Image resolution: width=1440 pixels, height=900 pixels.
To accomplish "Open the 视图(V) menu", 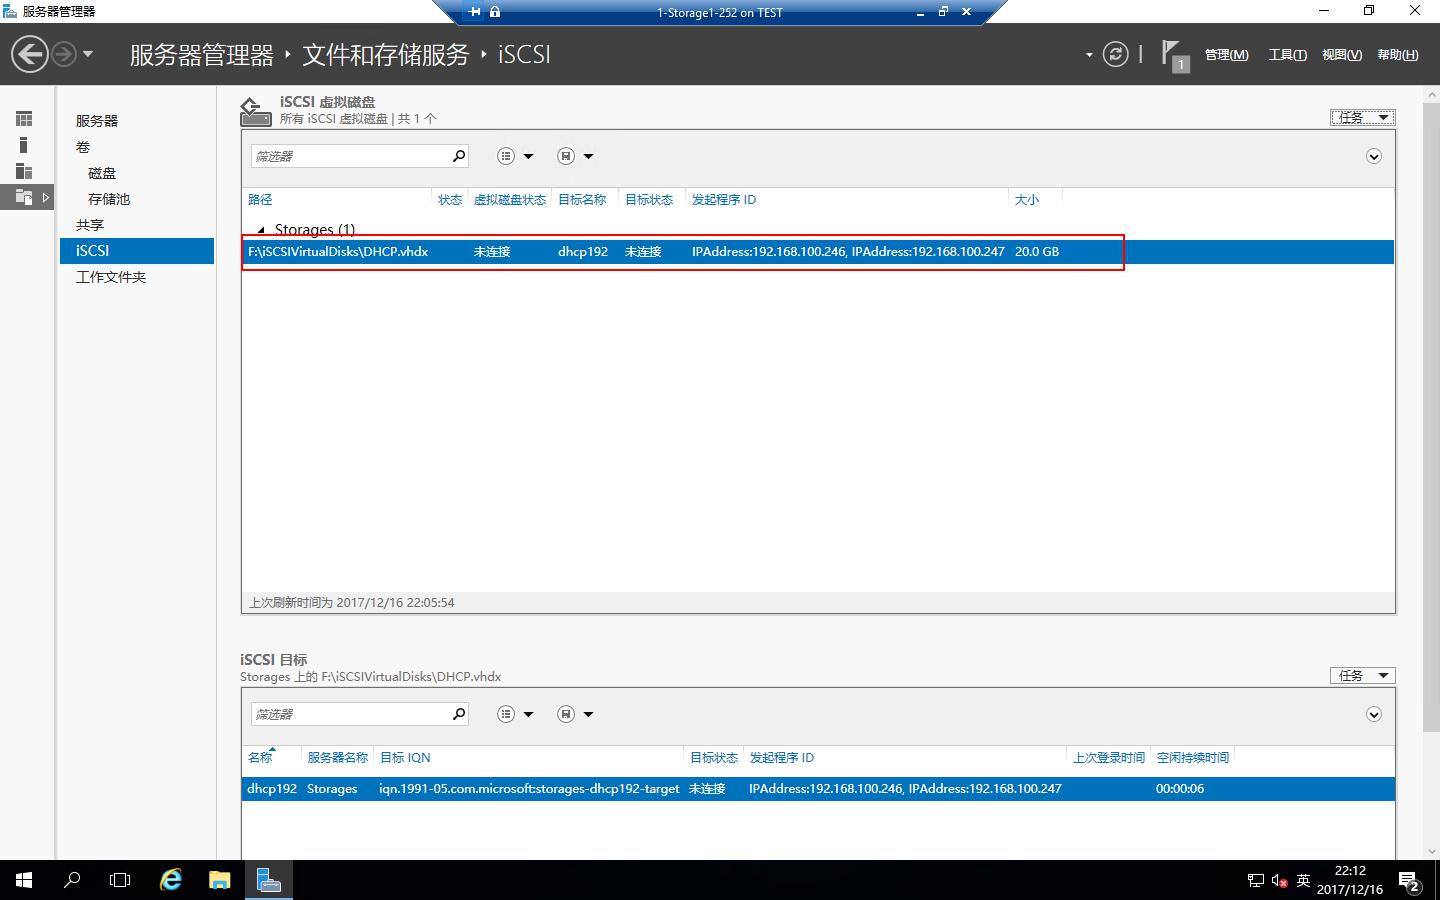I will click(1341, 55).
